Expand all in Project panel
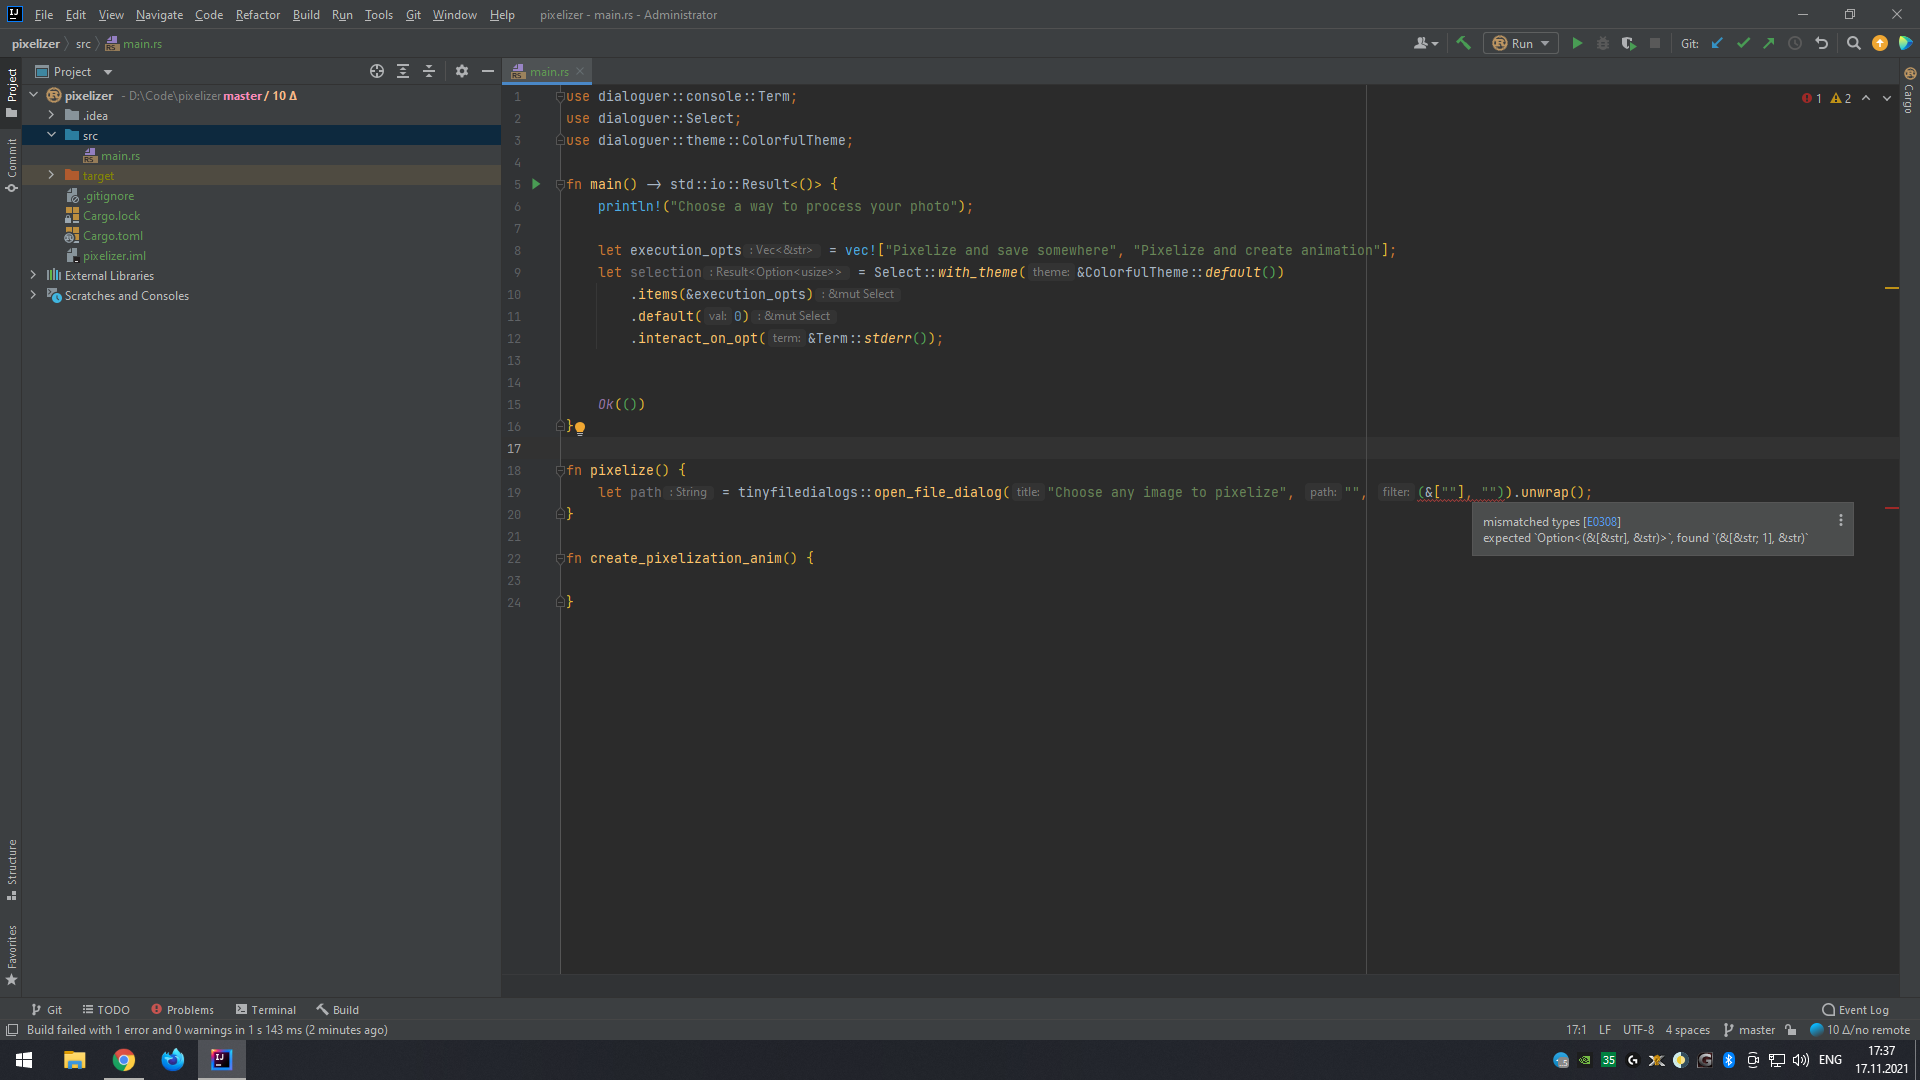The image size is (1920, 1080). click(x=403, y=71)
